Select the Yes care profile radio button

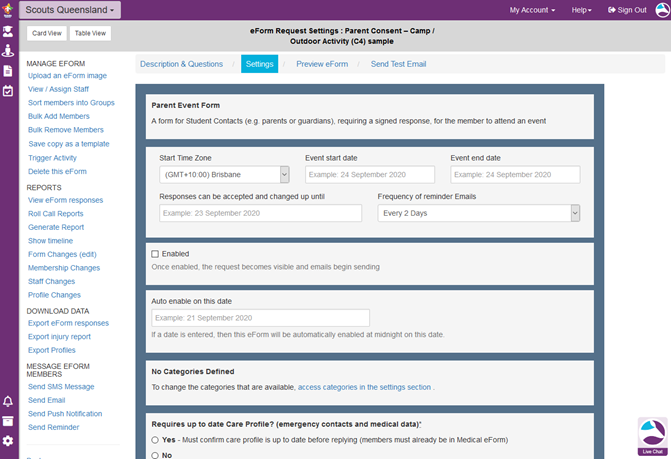click(x=155, y=440)
